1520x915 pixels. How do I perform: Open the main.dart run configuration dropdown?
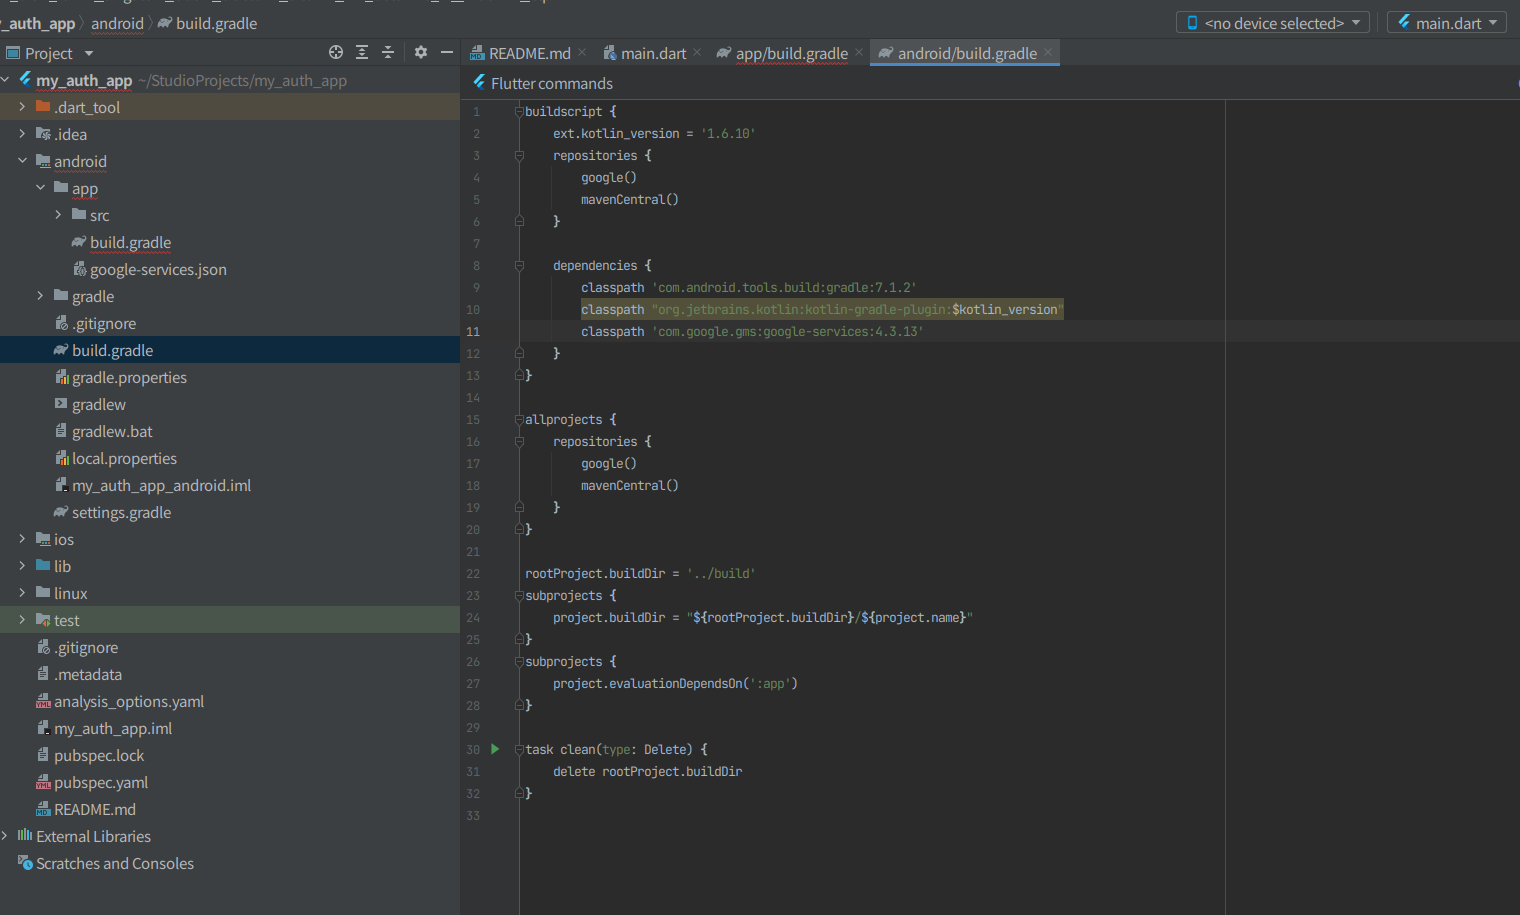point(1446,23)
